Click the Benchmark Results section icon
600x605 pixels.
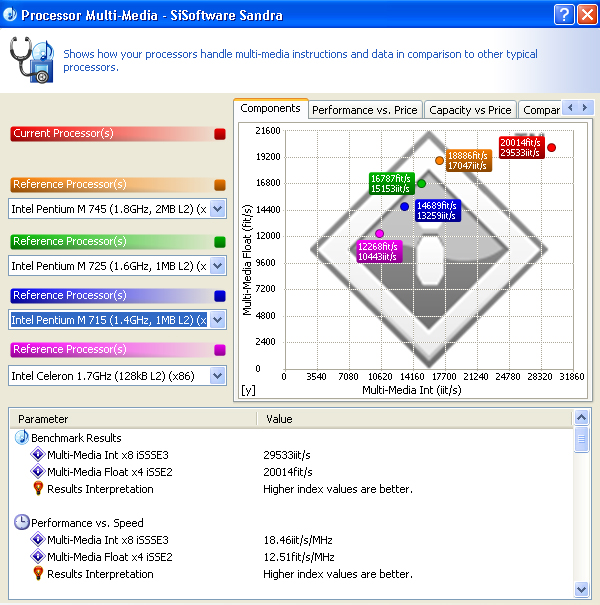point(22,438)
